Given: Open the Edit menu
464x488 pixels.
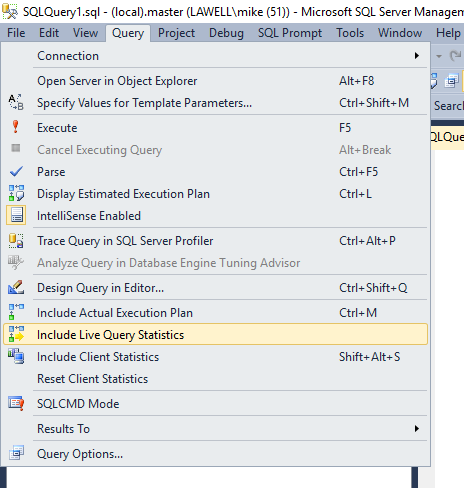Looking at the screenshot, I should click(x=49, y=33).
